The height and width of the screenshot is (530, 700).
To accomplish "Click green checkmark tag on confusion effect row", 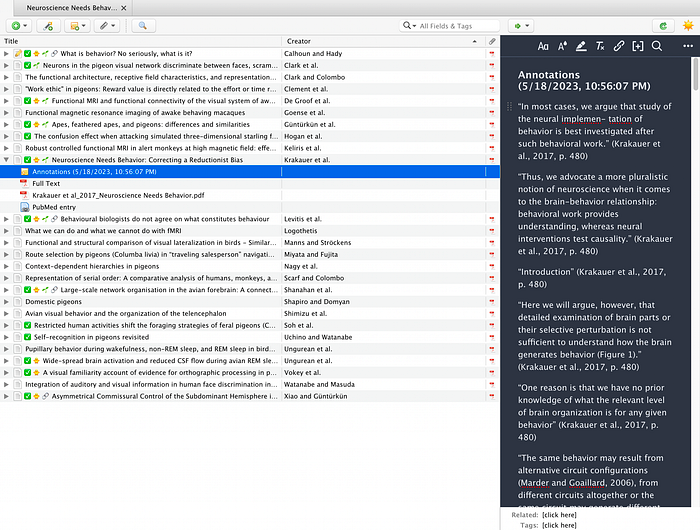I will 28,136.
